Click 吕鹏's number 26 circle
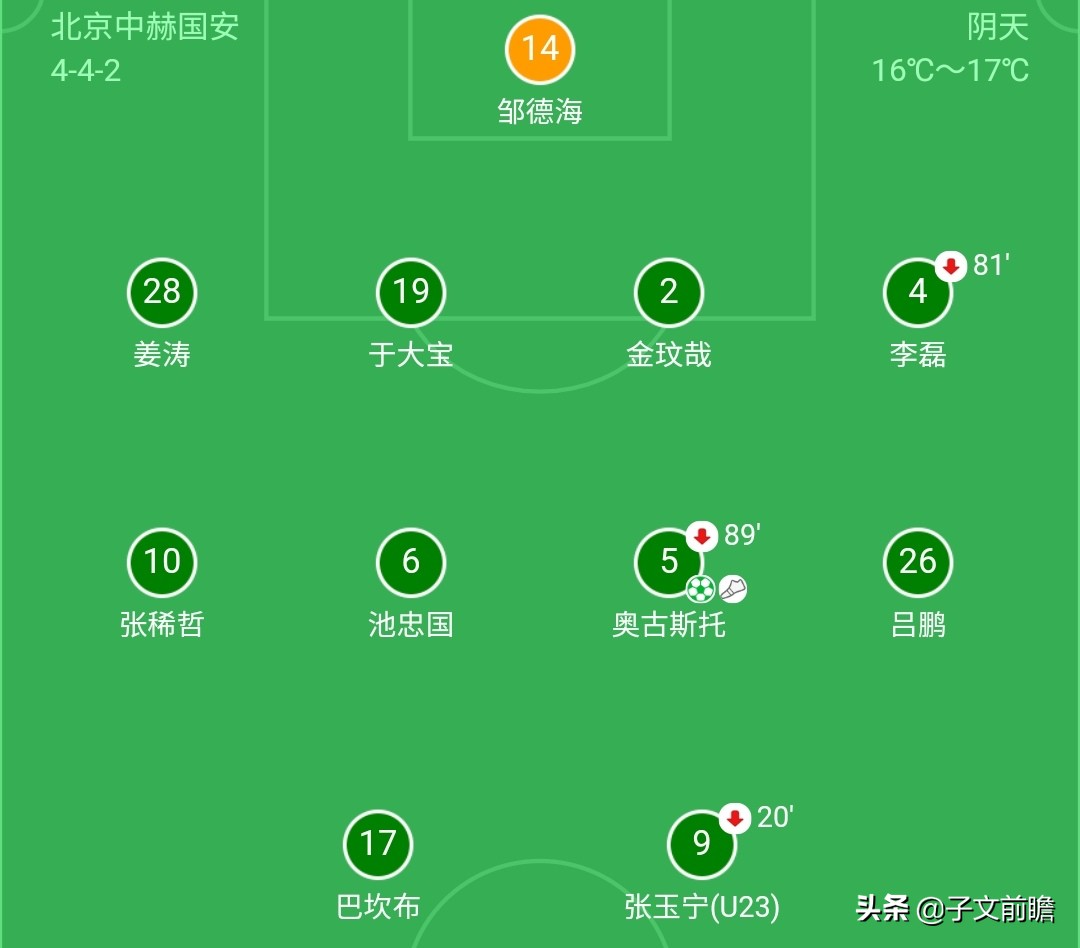The height and width of the screenshot is (948, 1080). click(917, 562)
